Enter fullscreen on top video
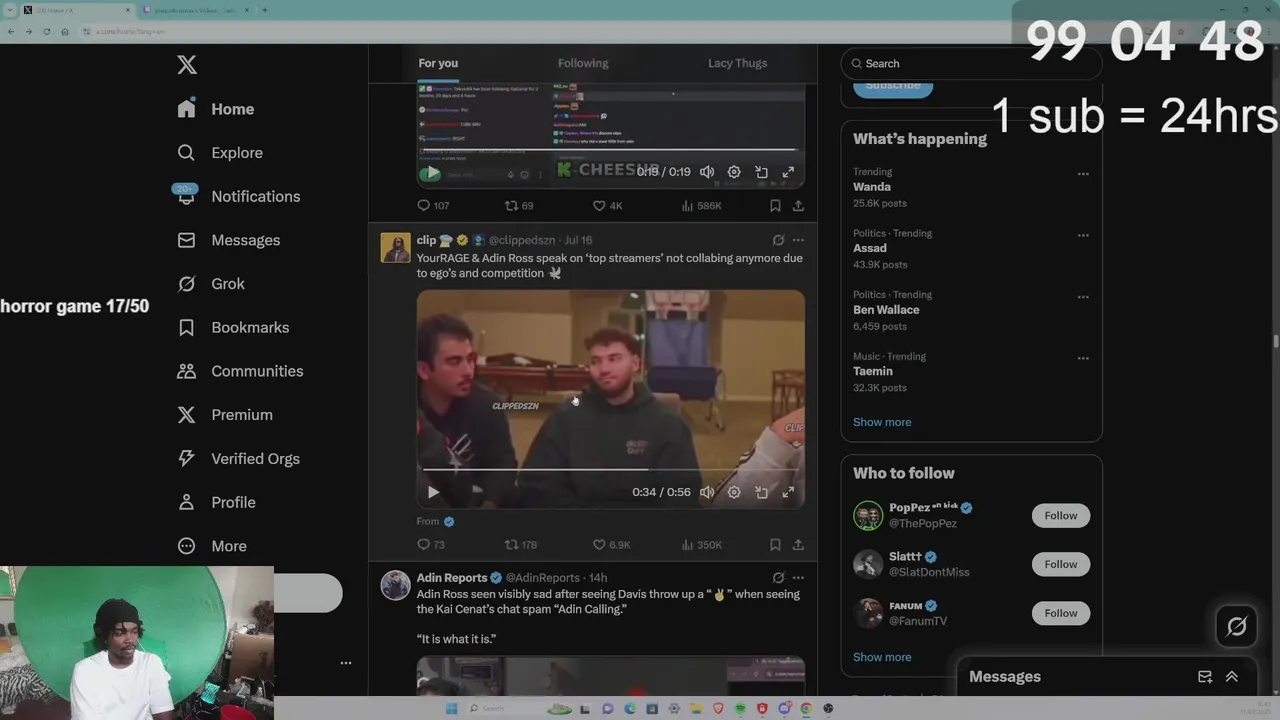Viewport: 1280px width, 720px height. (x=788, y=172)
